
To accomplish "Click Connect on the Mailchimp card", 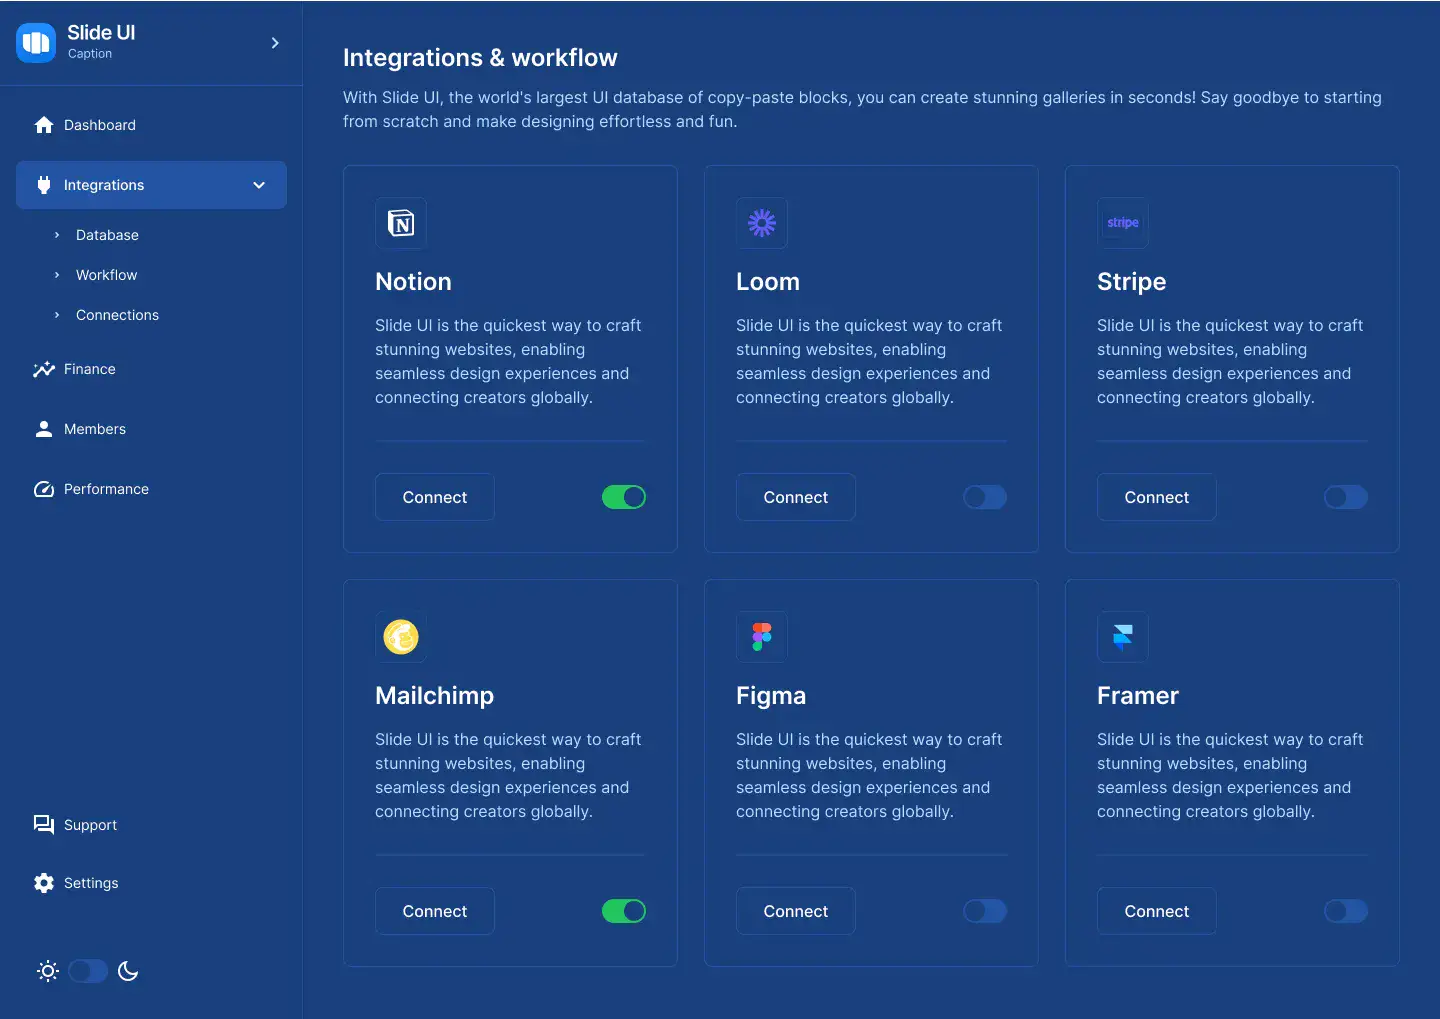I will click(x=435, y=911).
